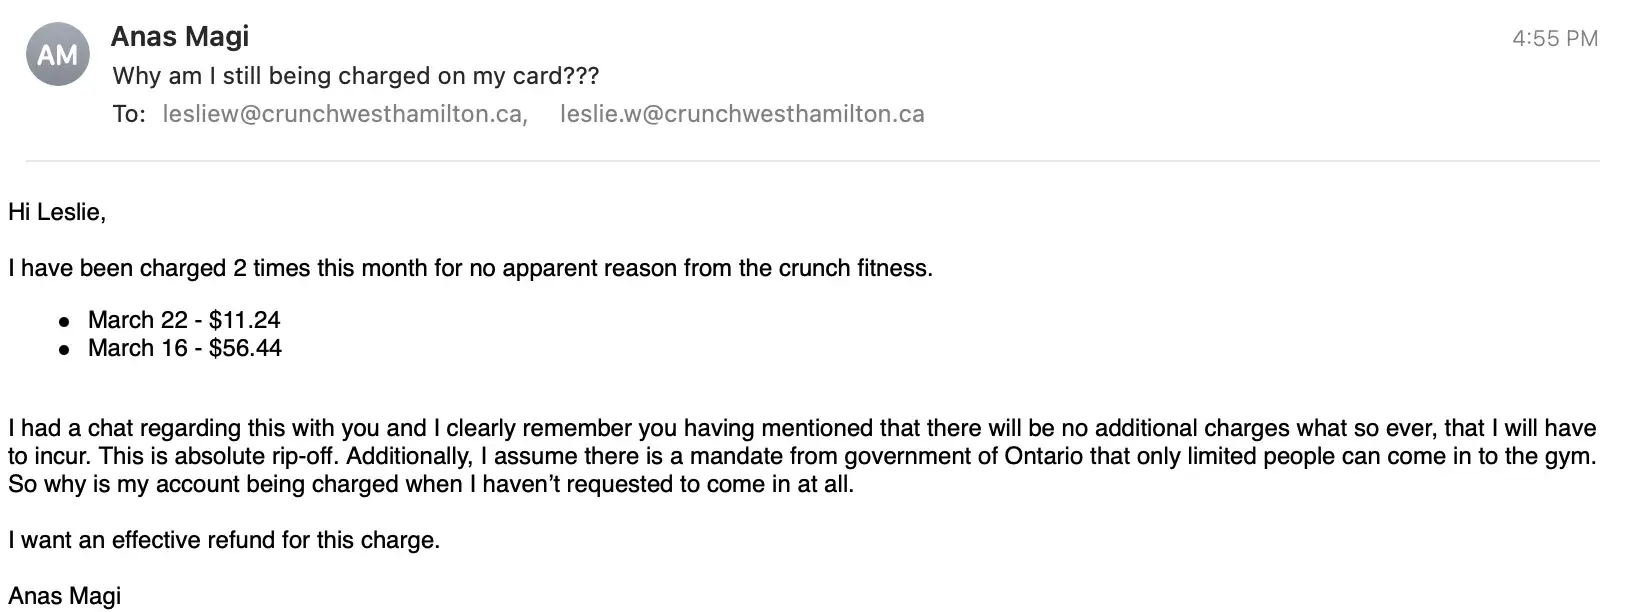Image resolution: width=1628 pixels, height=612 pixels.
Task: Click the 4:55 PM timestamp
Action: (x=1554, y=39)
